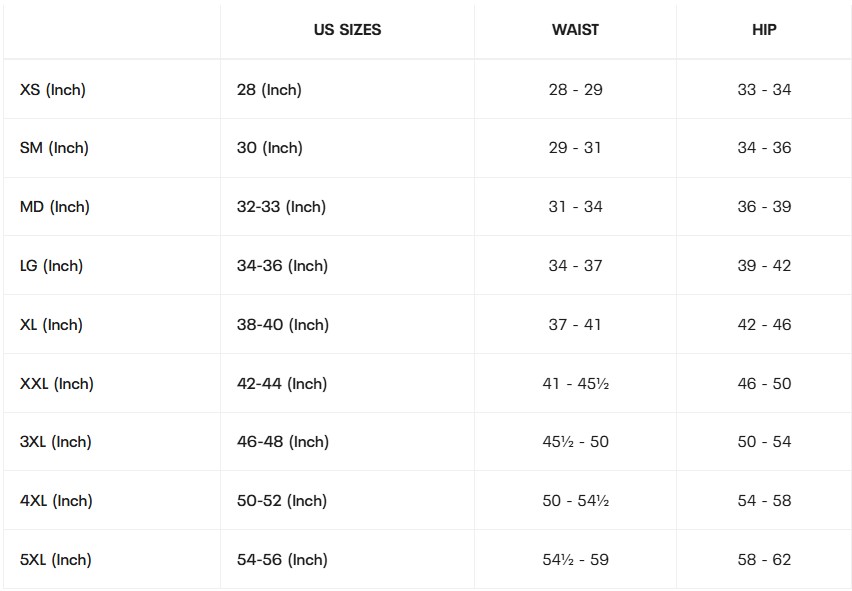This screenshot has height=591, width=852.
Task: Select the 3XL (Inch) row label
Action: pyautogui.click(x=56, y=442)
